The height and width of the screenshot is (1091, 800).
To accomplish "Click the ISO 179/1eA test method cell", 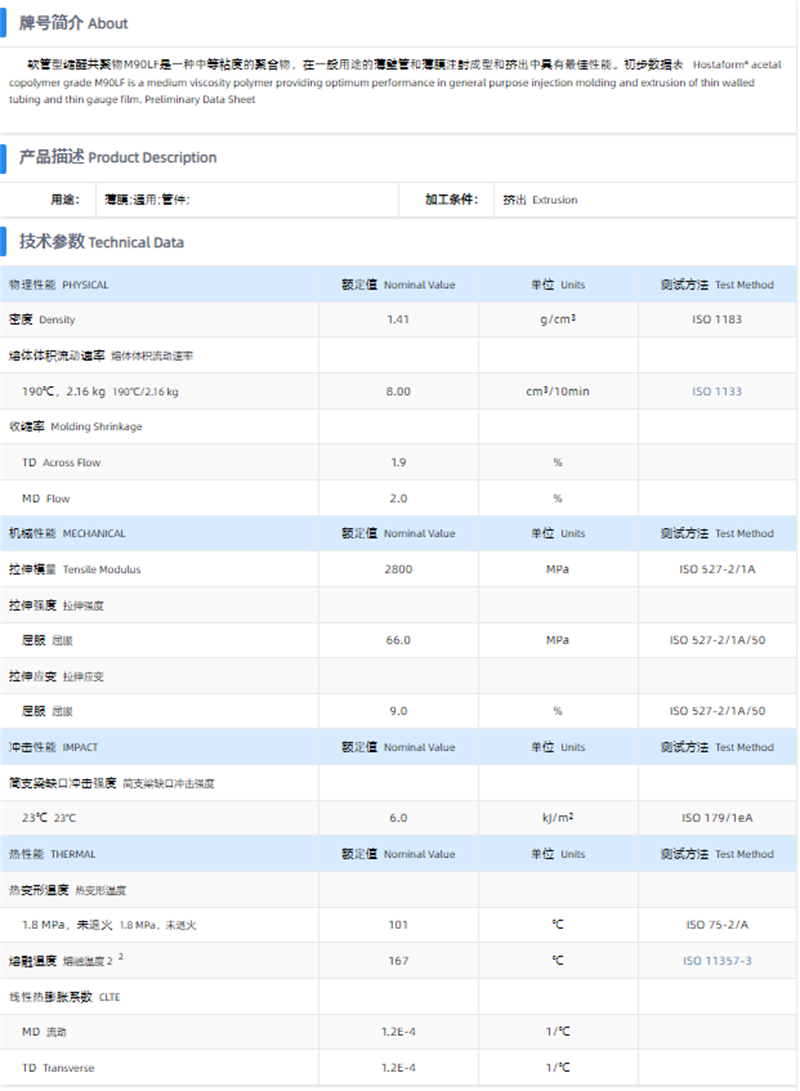I will [x=717, y=818].
